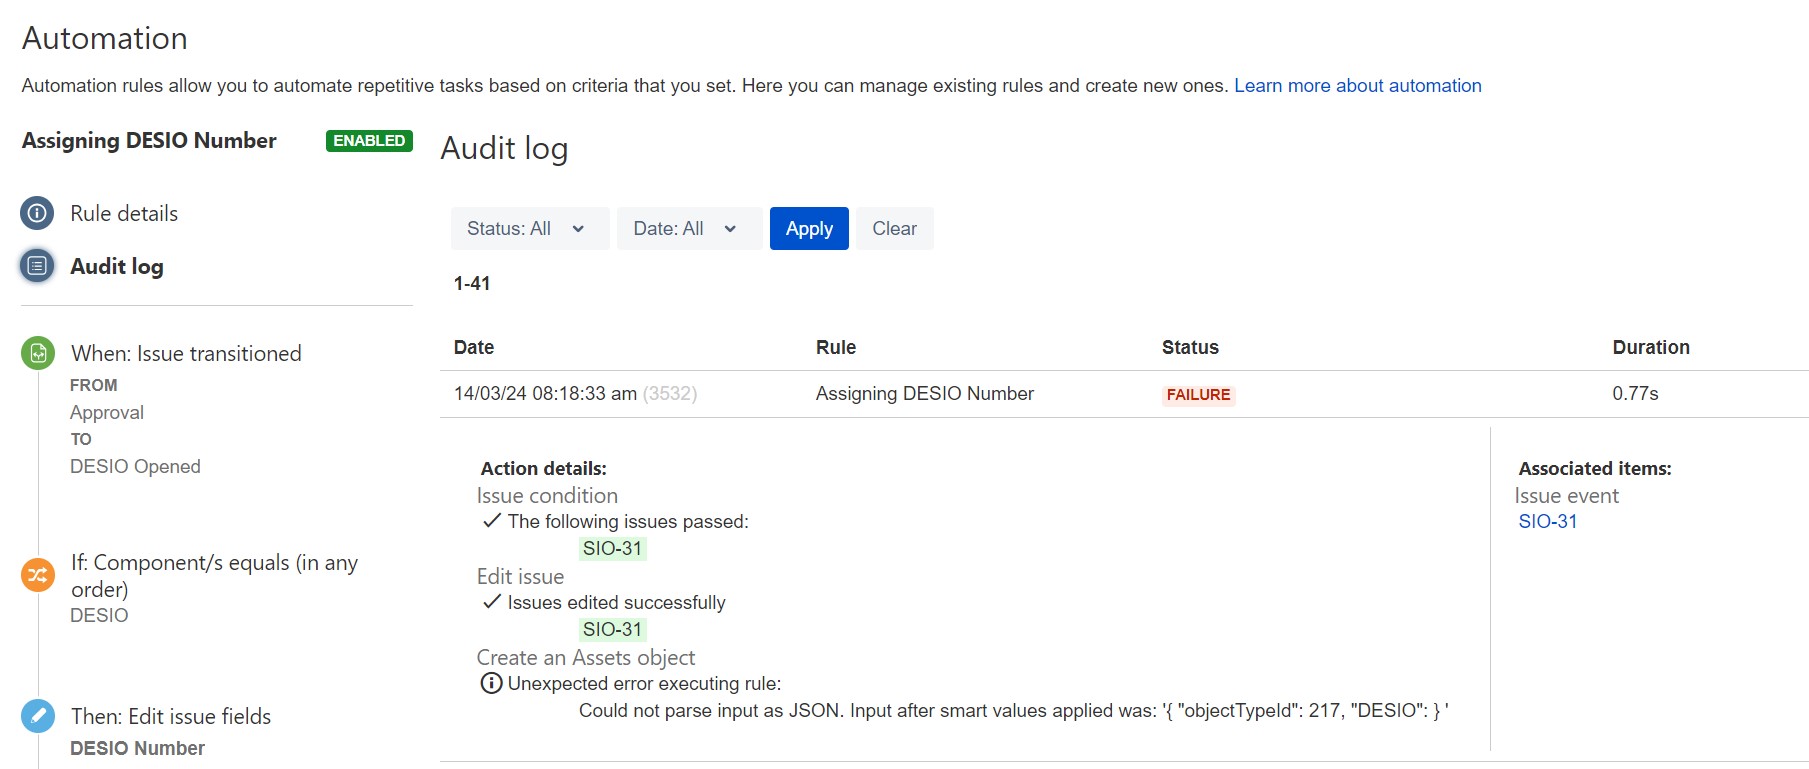Open SIO-31 link under Associated items
Viewport: 1809px width, 769px height.
click(1547, 521)
